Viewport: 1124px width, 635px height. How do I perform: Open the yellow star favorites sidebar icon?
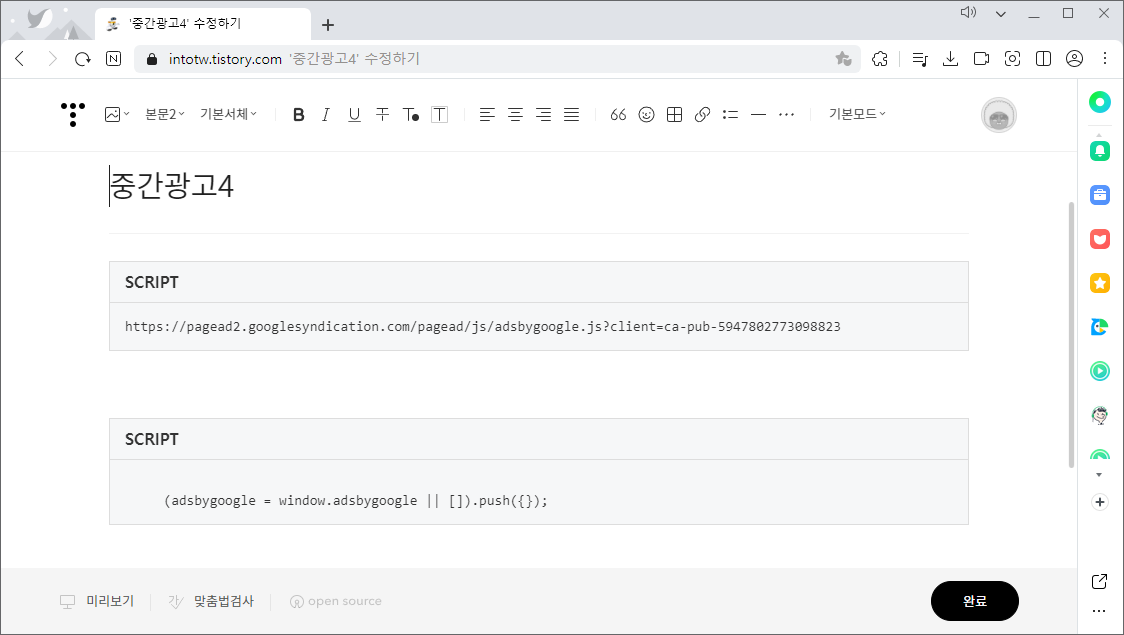click(1100, 283)
